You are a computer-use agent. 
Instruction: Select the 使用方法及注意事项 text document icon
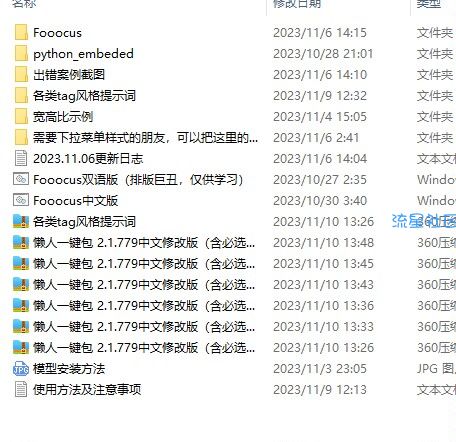21,389
